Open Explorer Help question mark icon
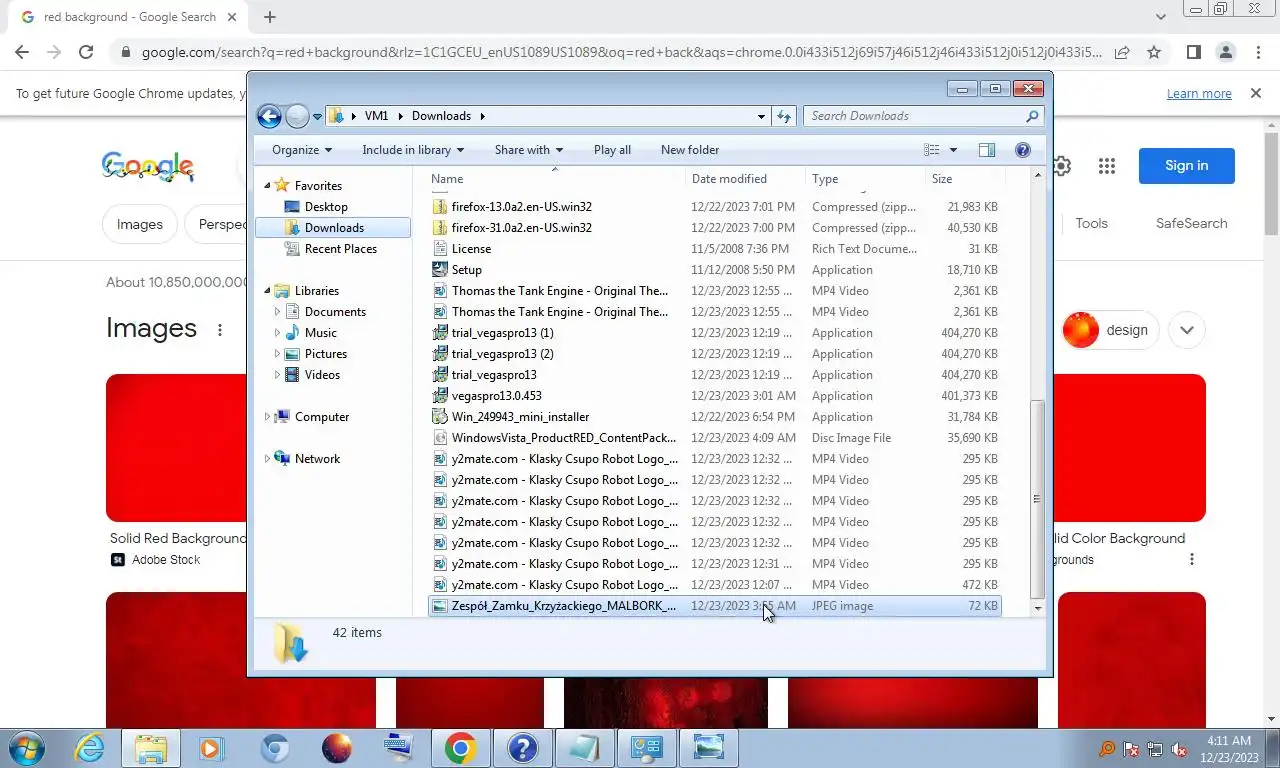The width and height of the screenshot is (1280, 768). (x=1023, y=150)
